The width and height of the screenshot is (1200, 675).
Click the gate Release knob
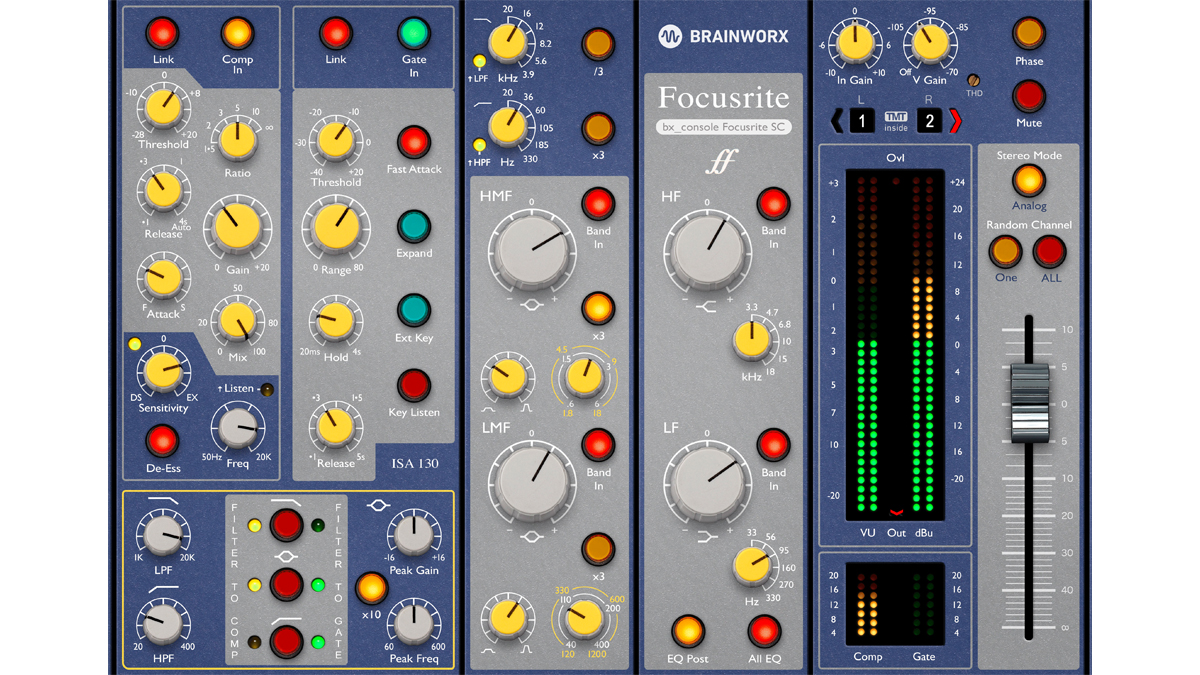(335, 427)
